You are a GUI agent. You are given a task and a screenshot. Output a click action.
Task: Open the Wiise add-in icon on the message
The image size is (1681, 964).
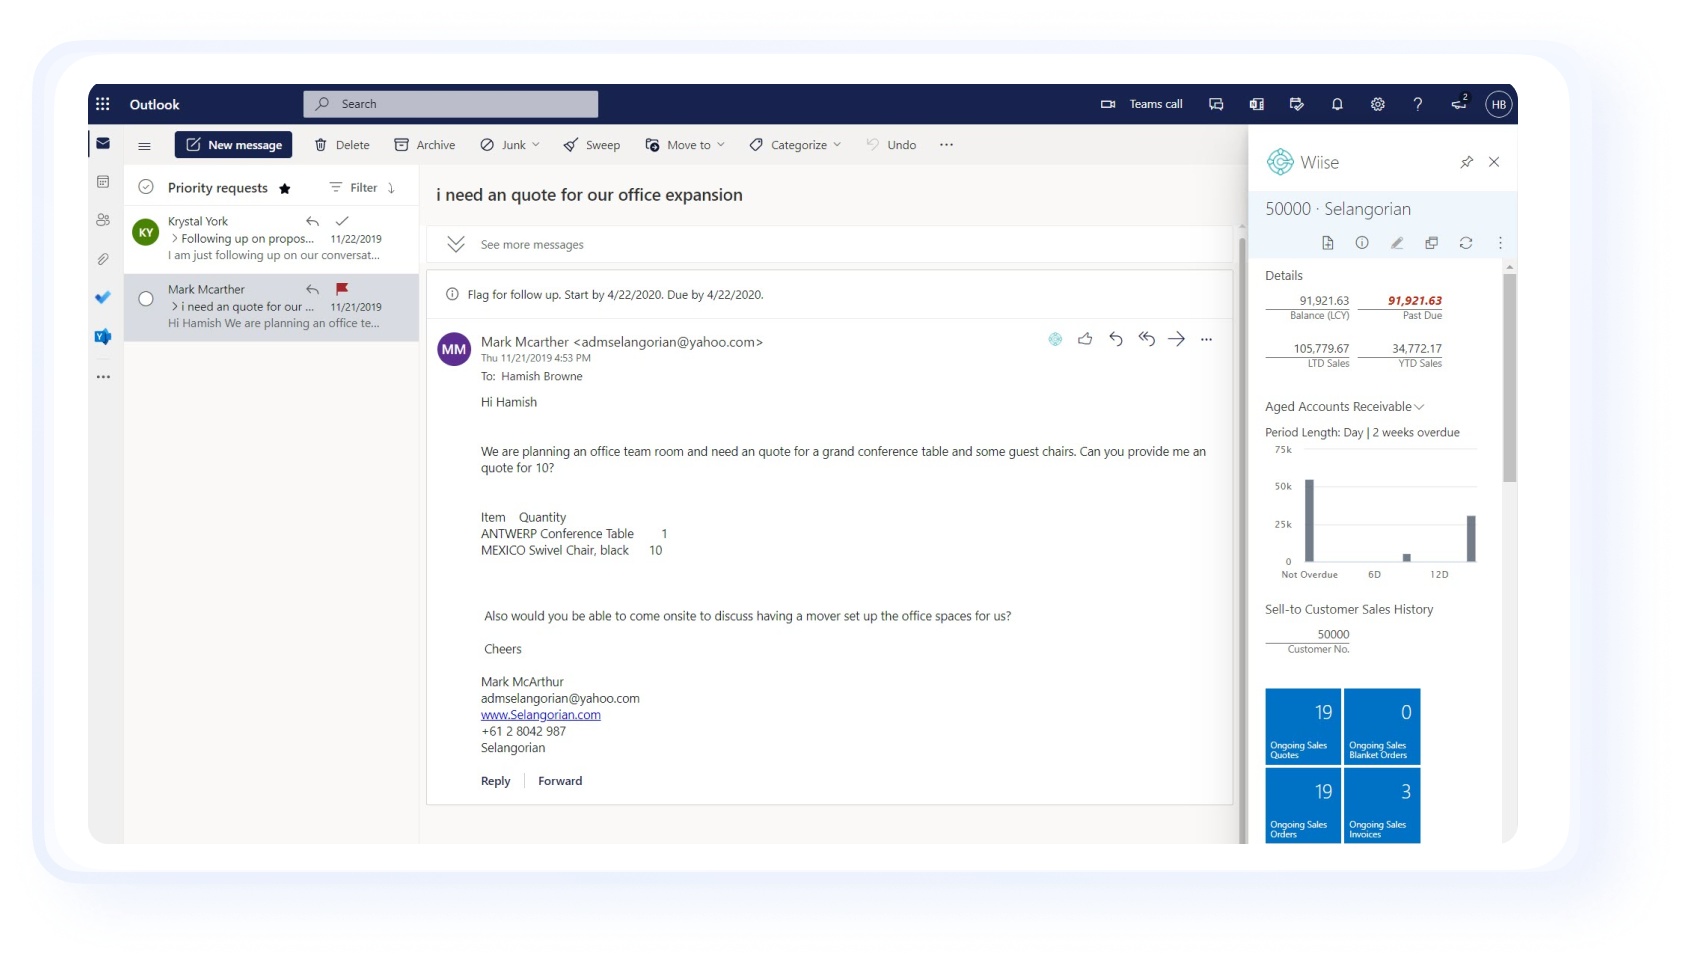click(x=1055, y=339)
